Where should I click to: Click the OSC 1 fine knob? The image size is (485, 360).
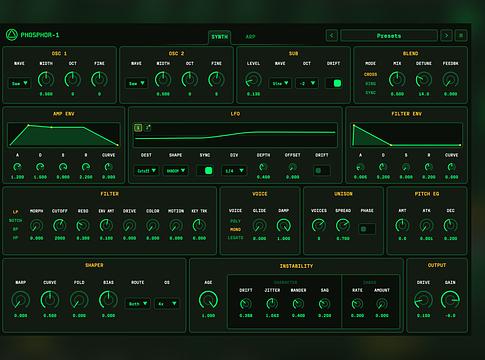click(x=99, y=80)
